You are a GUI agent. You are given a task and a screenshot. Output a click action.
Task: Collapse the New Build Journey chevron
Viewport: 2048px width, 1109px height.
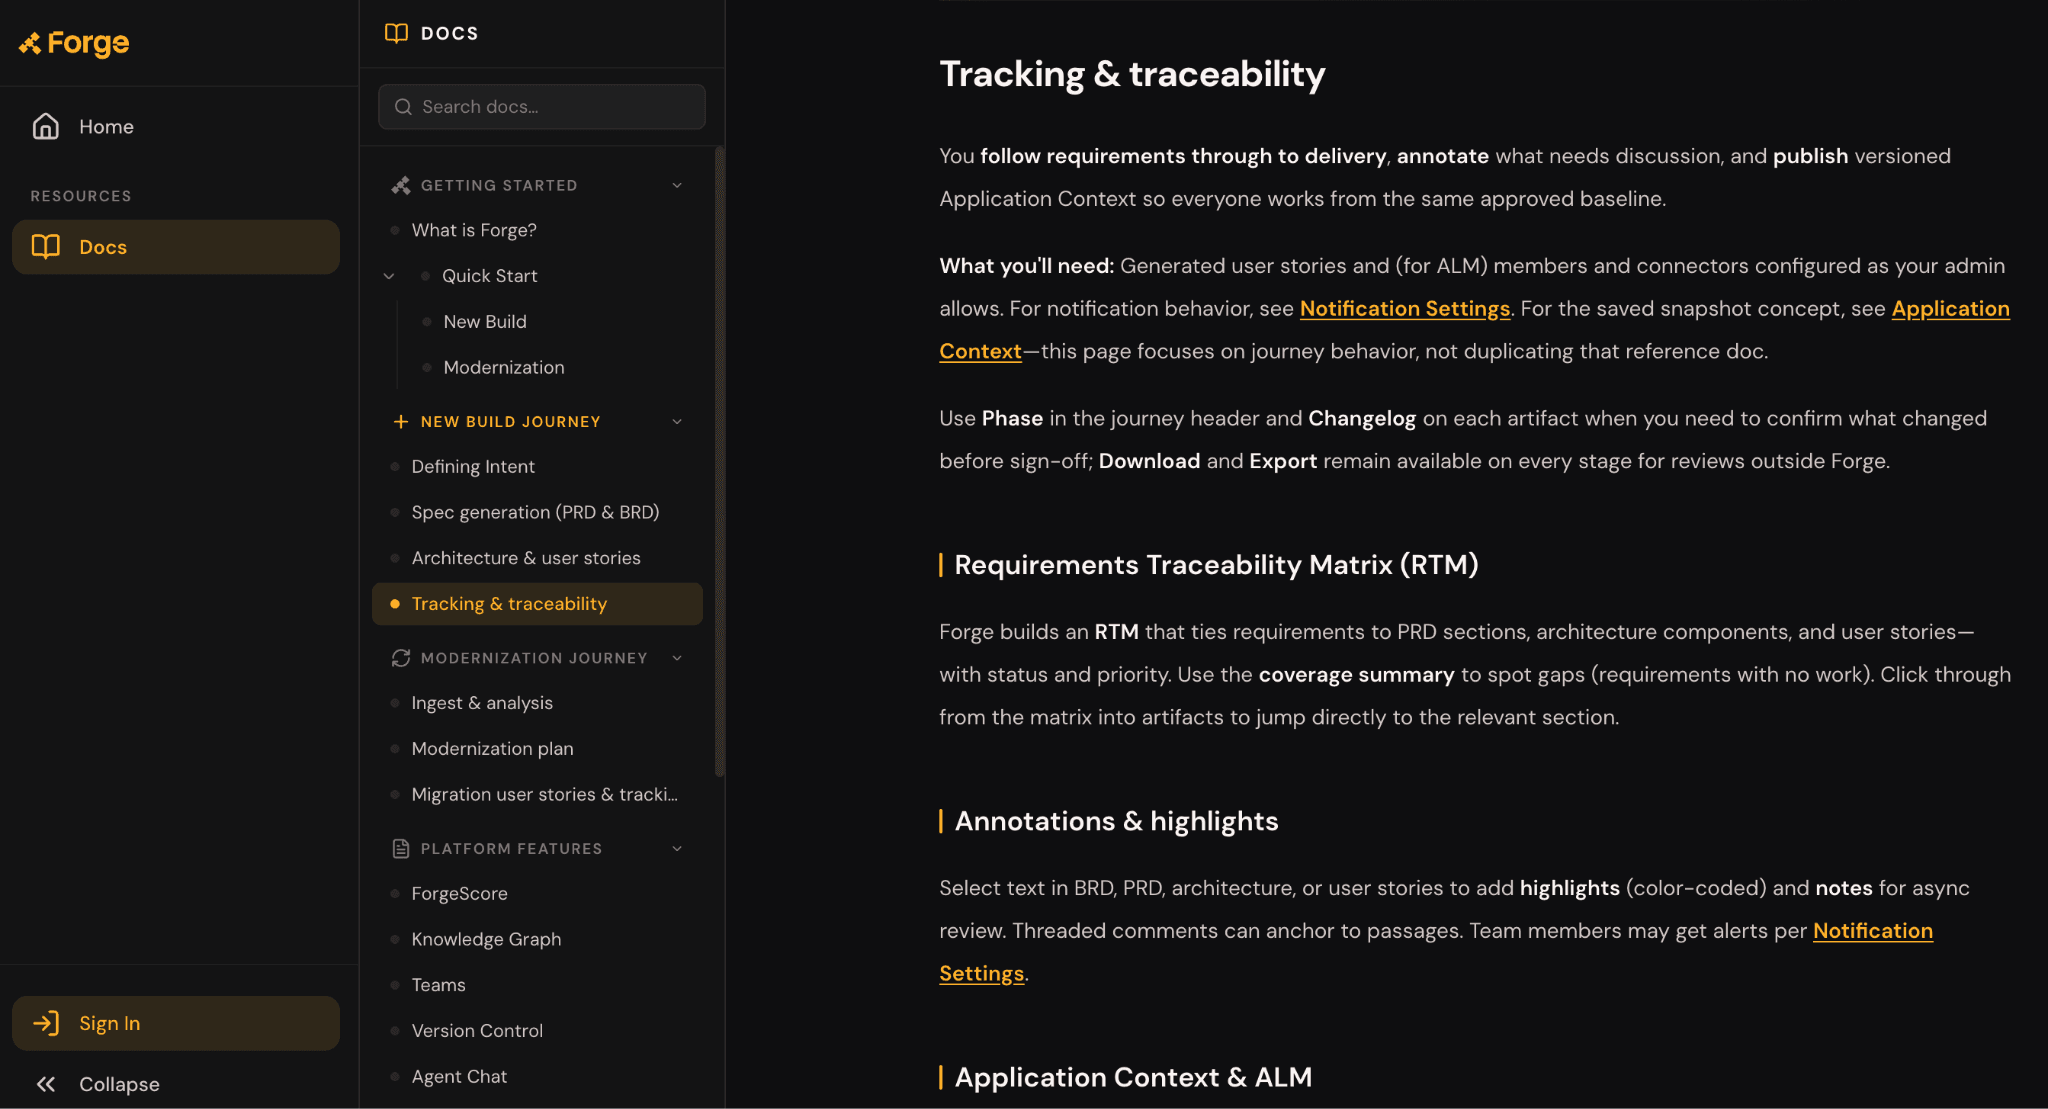(x=677, y=421)
